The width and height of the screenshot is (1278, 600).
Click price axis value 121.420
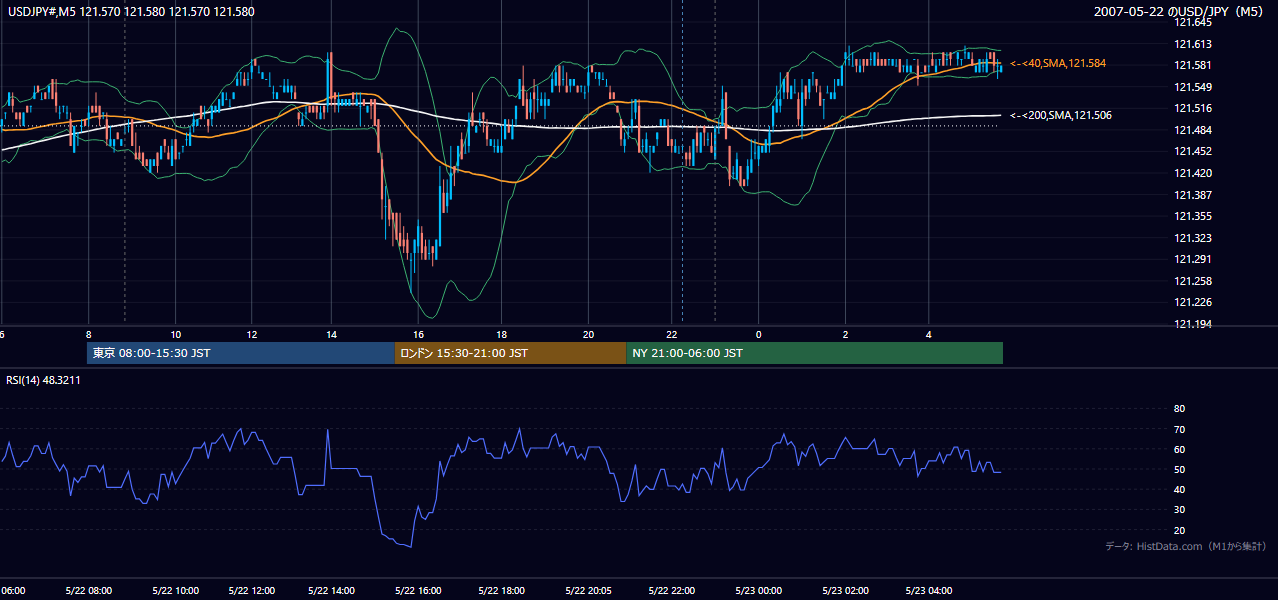tap(1194, 173)
